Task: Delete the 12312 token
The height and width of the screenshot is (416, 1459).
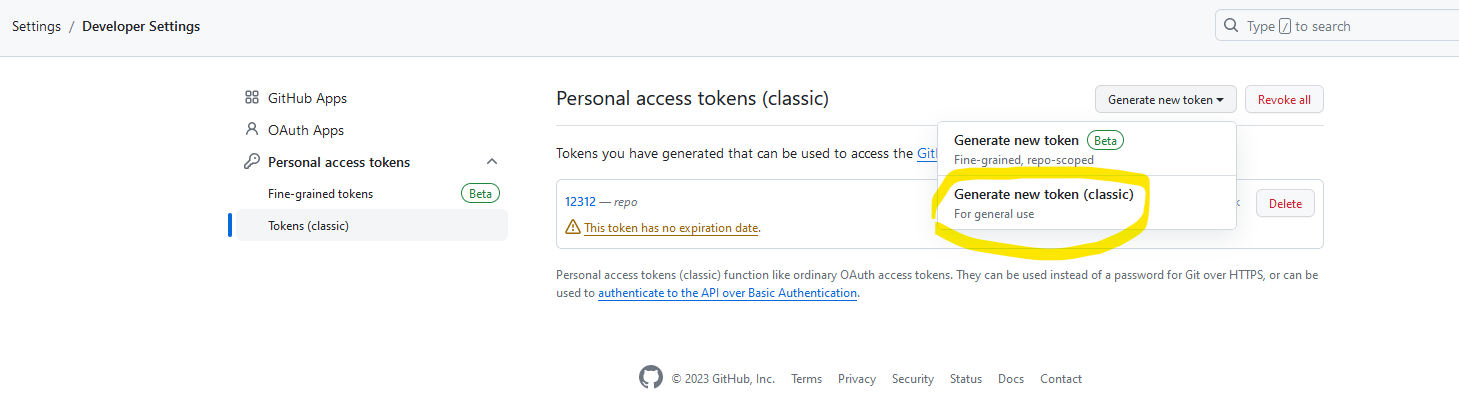Action: pos(1285,203)
